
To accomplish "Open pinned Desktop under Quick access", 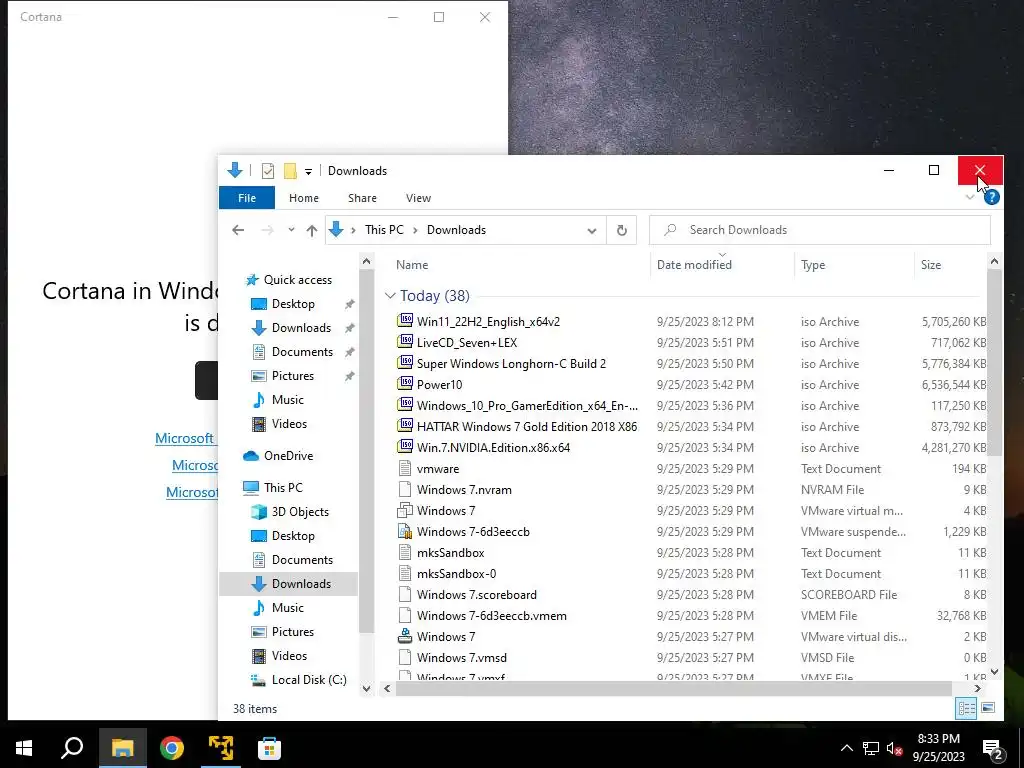I will (293, 304).
